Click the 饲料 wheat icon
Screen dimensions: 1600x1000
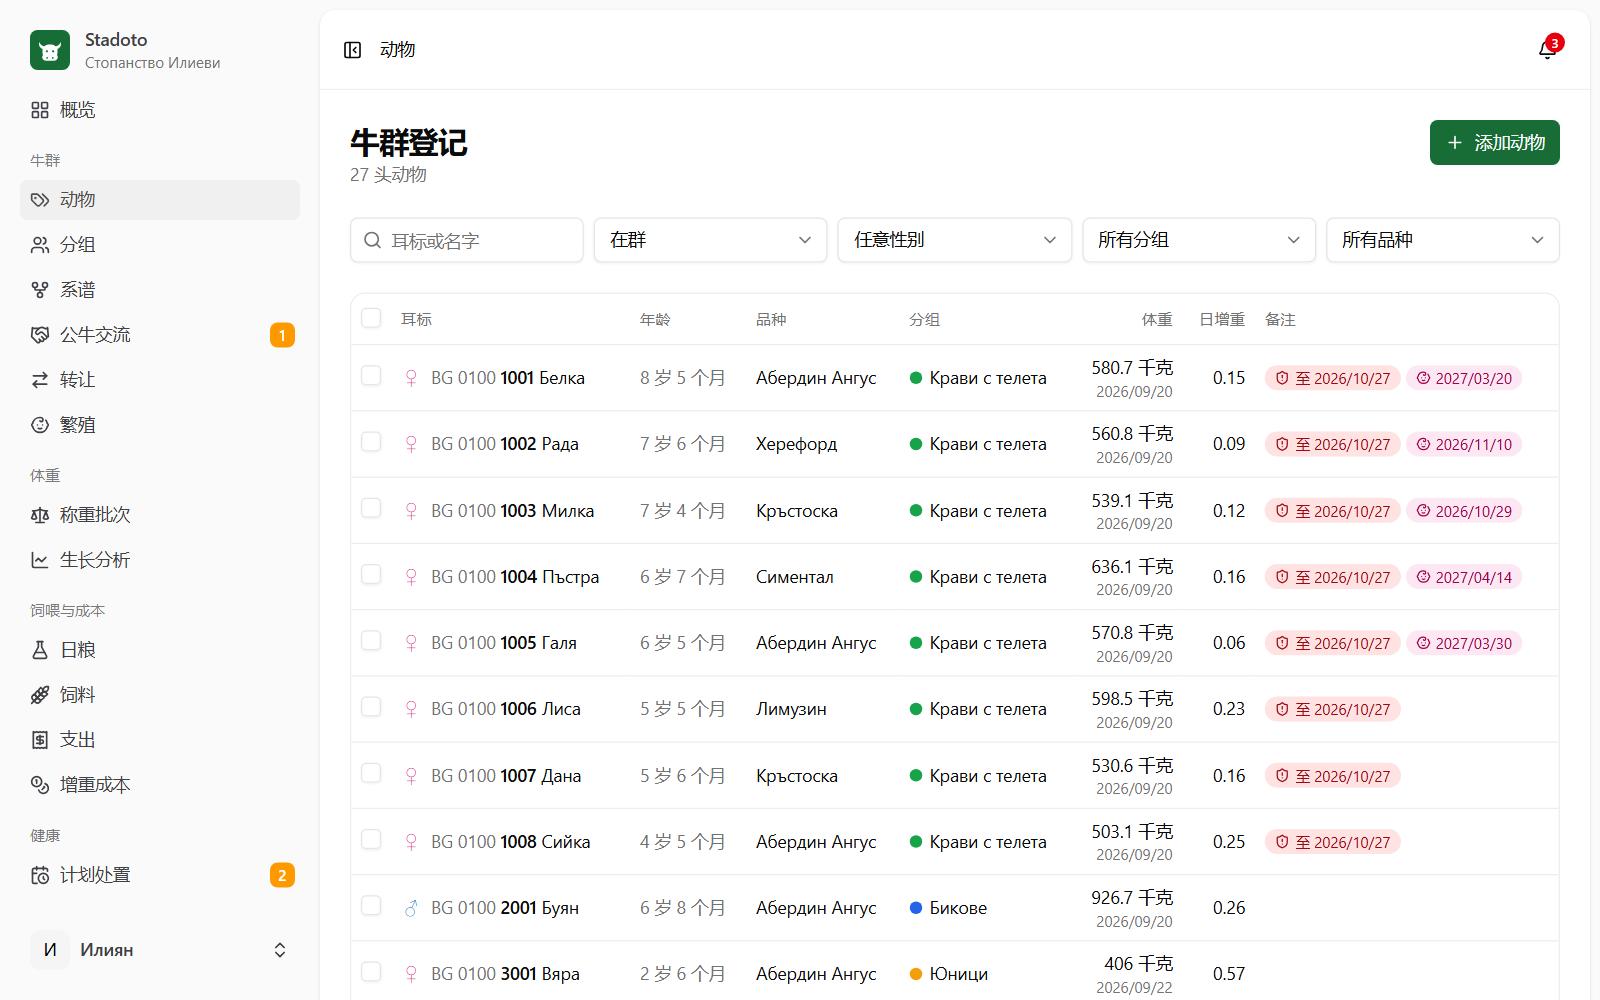coord(40,695)
